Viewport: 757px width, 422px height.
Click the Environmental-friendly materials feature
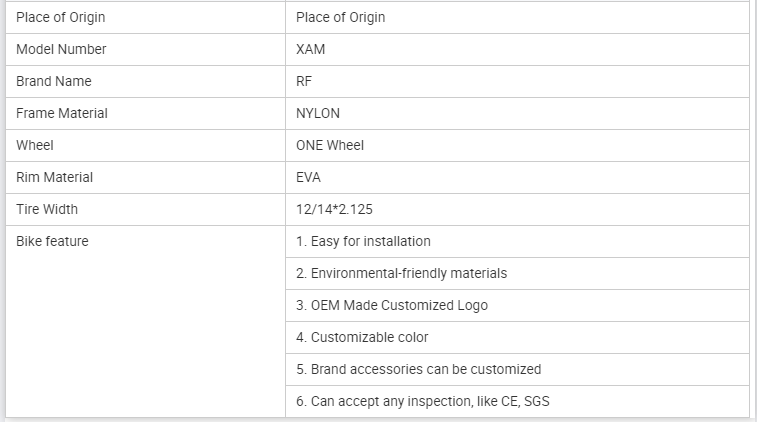(401, 273)
